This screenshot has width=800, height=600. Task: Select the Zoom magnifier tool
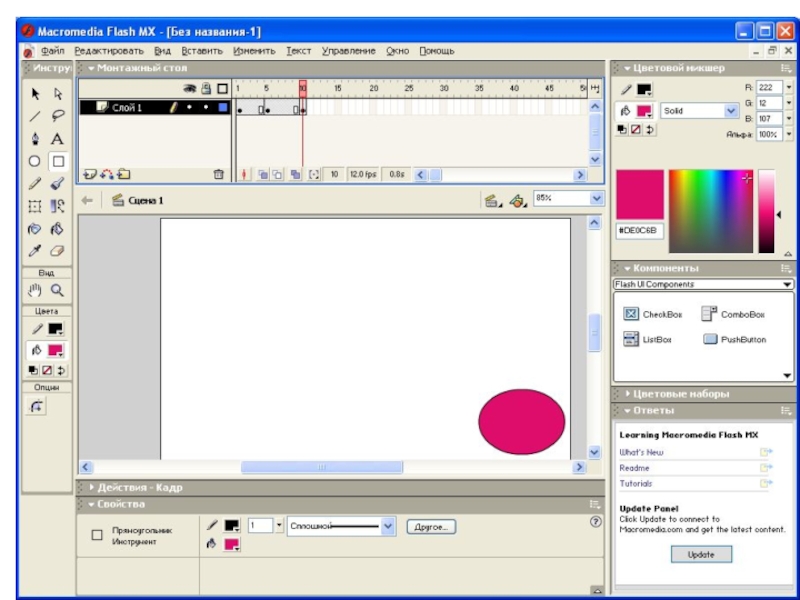tap(58, 291)
